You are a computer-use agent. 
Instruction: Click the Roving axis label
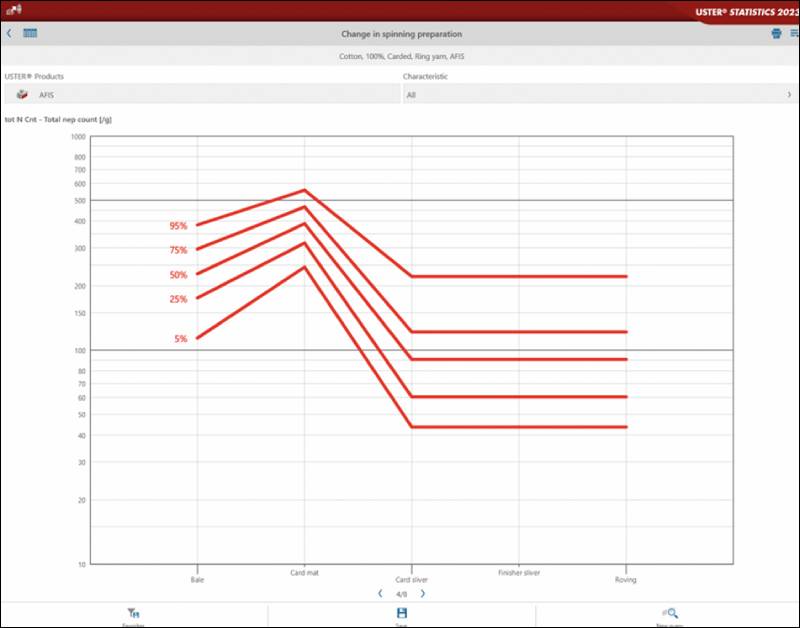[626, 579]
